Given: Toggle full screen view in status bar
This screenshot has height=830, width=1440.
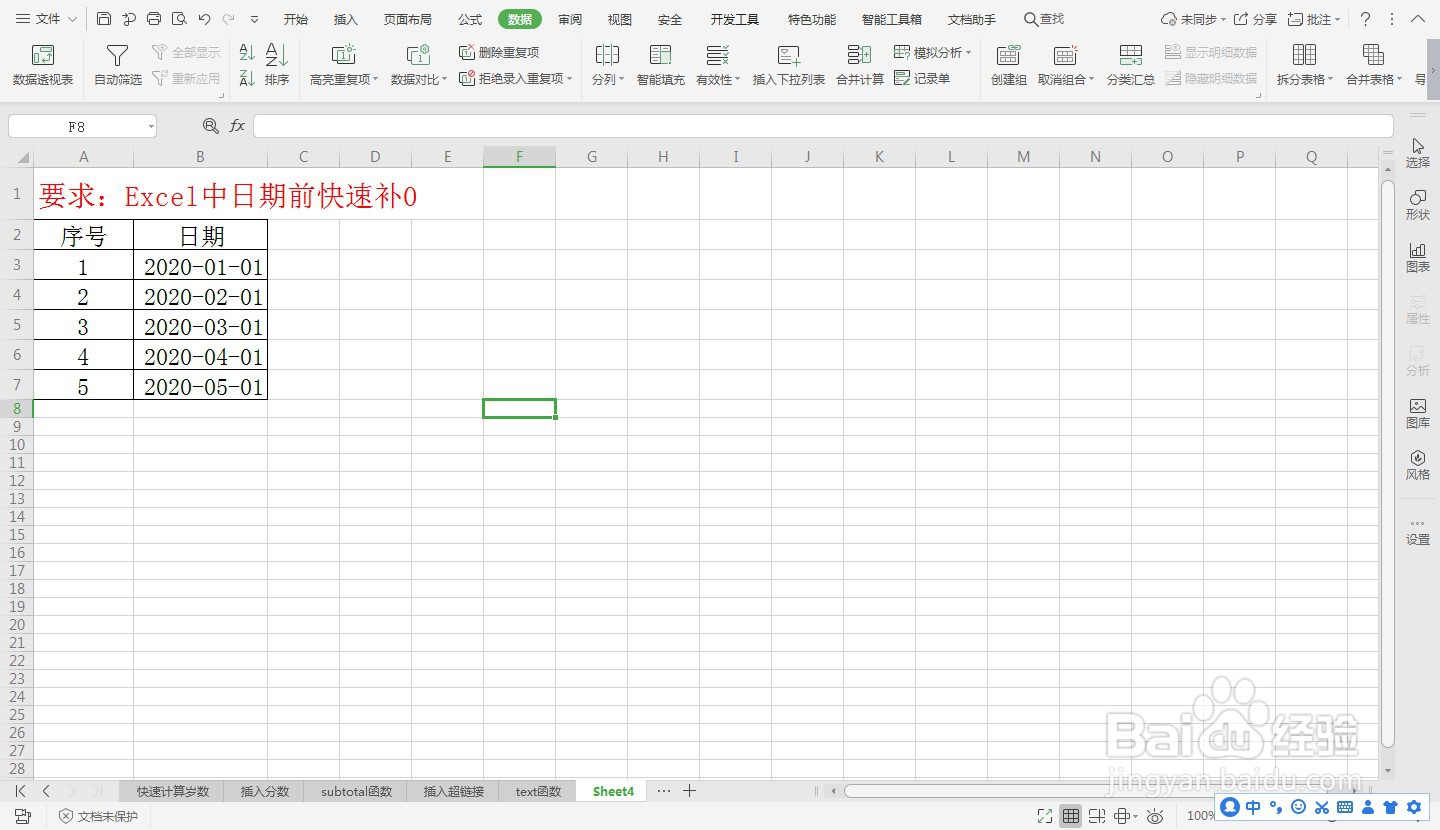Looking at the screenshot, I should (x=1045, y=816).
